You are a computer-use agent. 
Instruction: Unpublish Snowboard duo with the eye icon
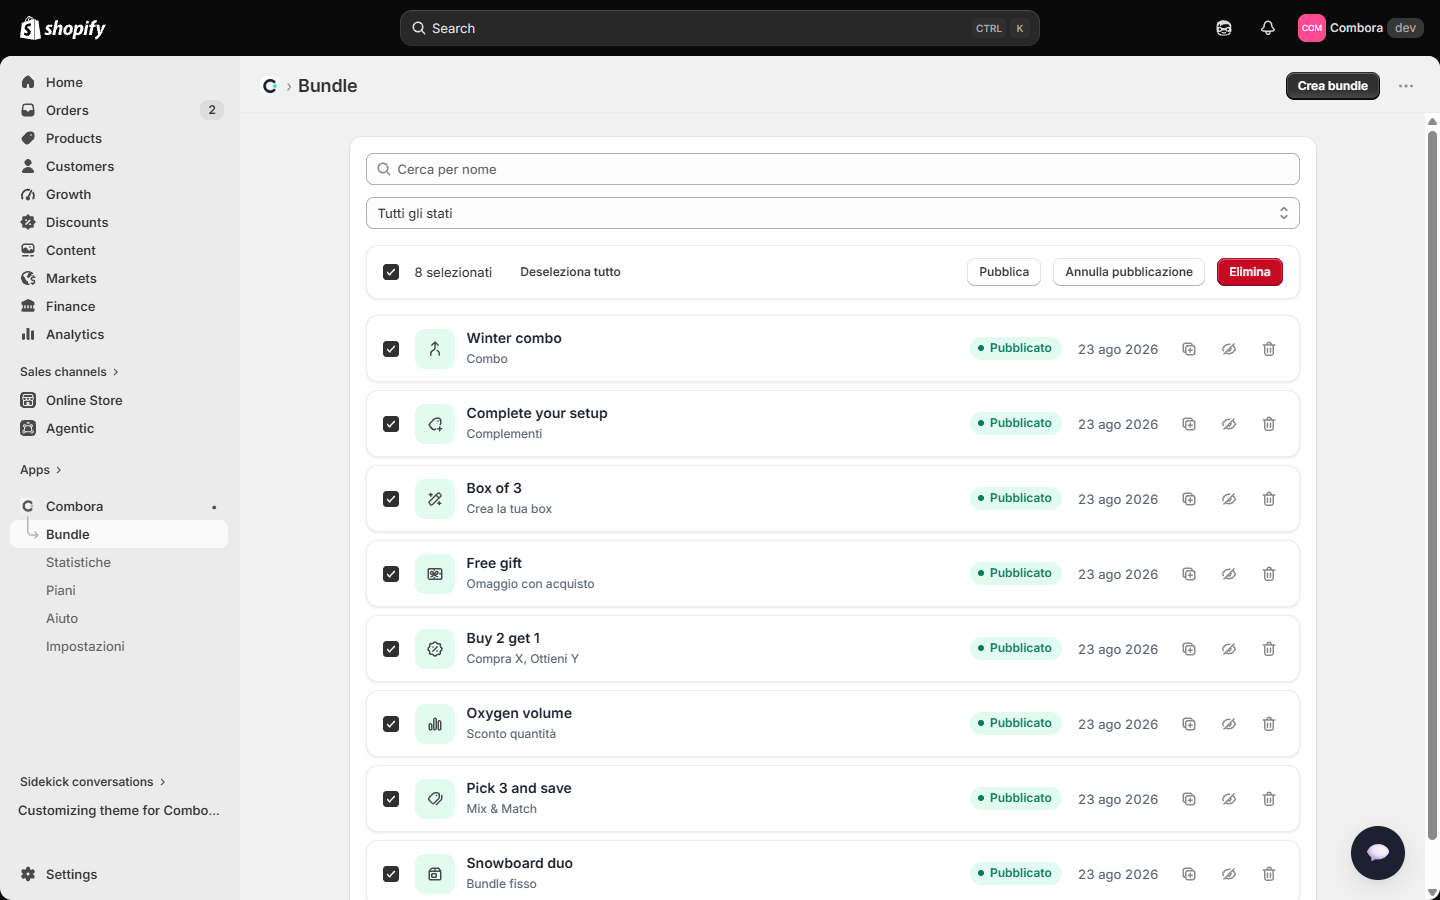[1229, 874]
